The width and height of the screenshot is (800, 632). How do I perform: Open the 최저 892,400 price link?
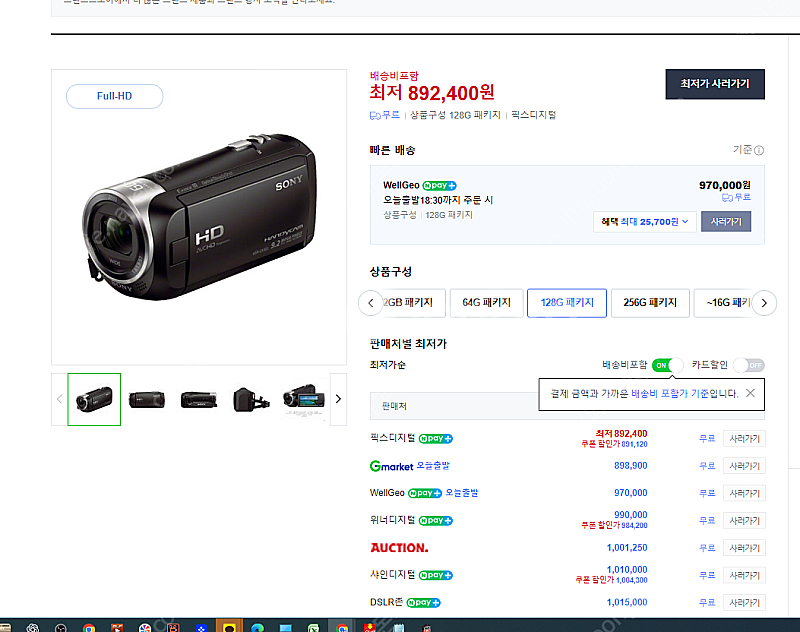[x=621, y=434]
